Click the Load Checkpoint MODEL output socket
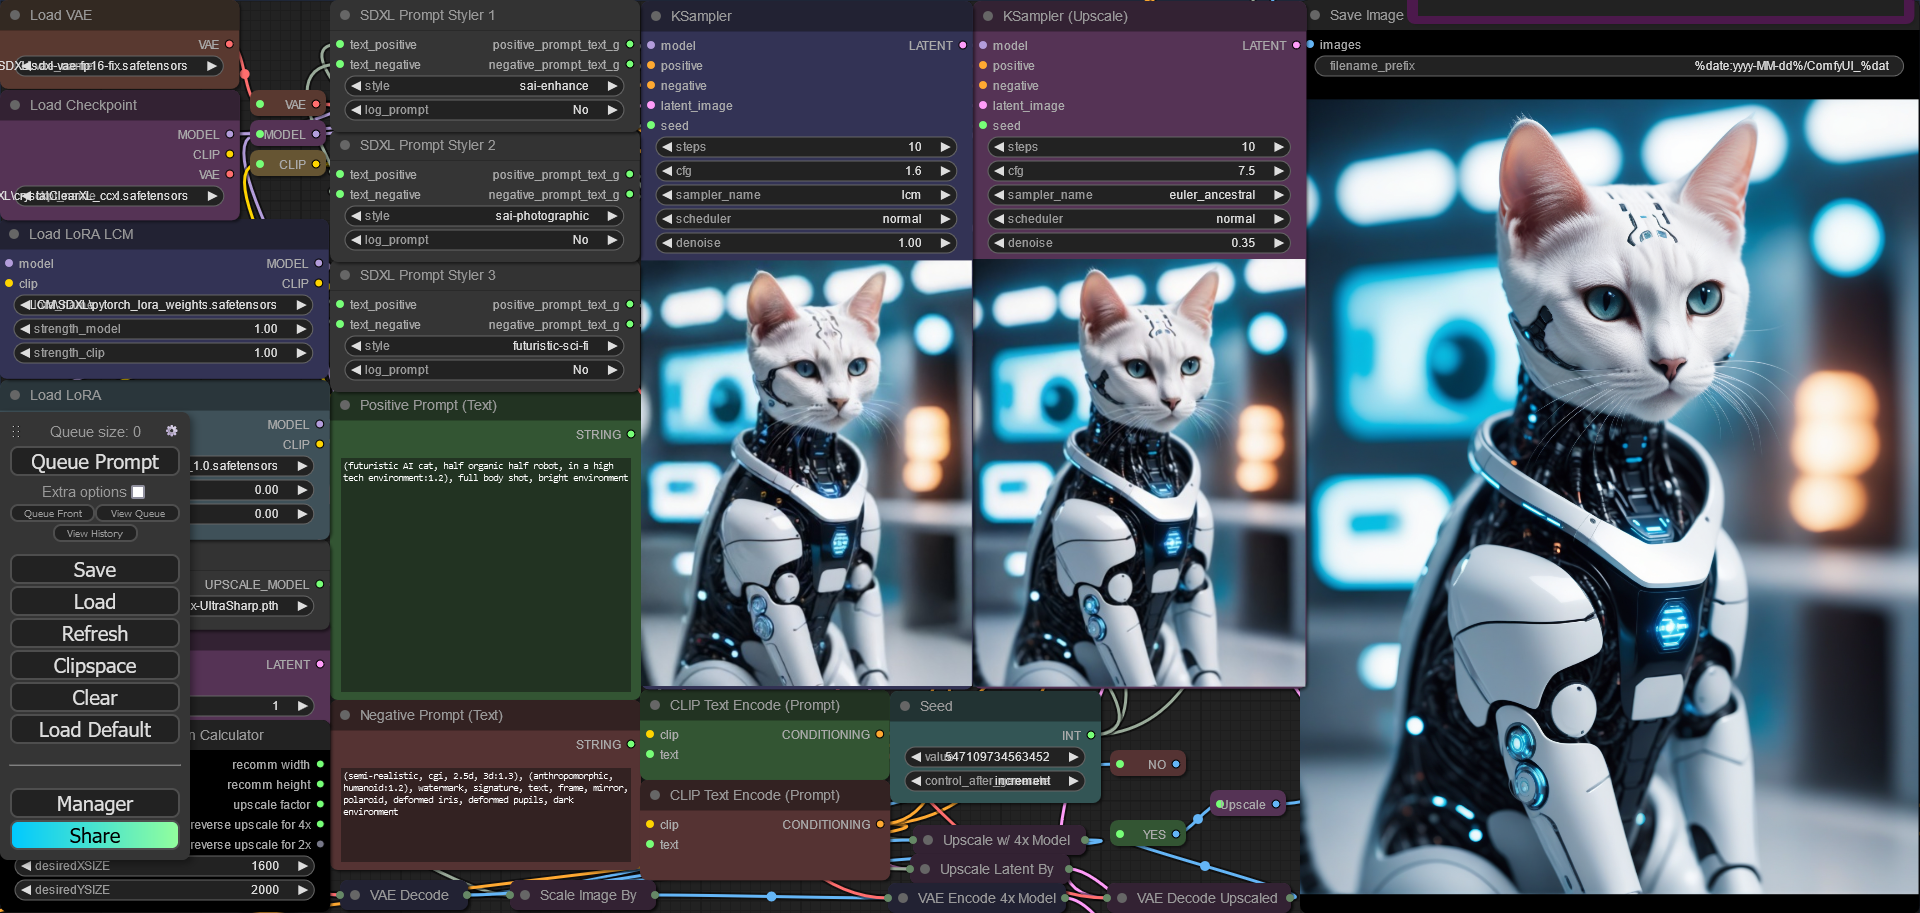 230,134
